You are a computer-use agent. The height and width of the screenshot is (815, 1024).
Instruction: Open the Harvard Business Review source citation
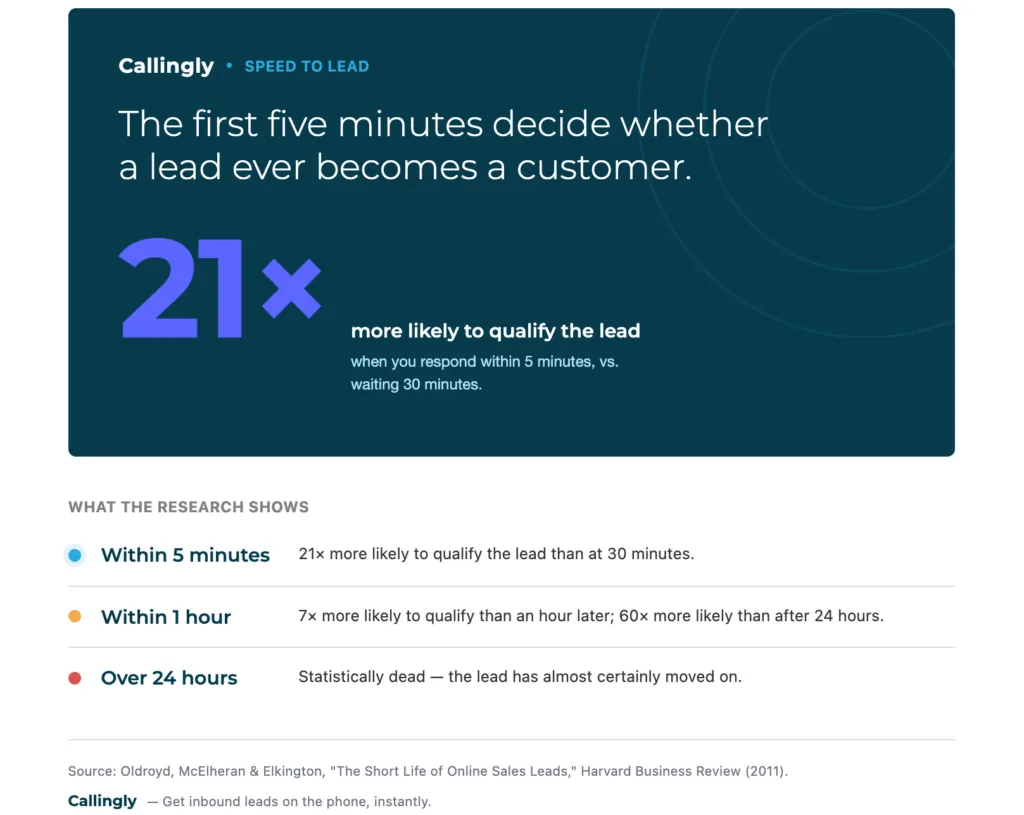428,771
